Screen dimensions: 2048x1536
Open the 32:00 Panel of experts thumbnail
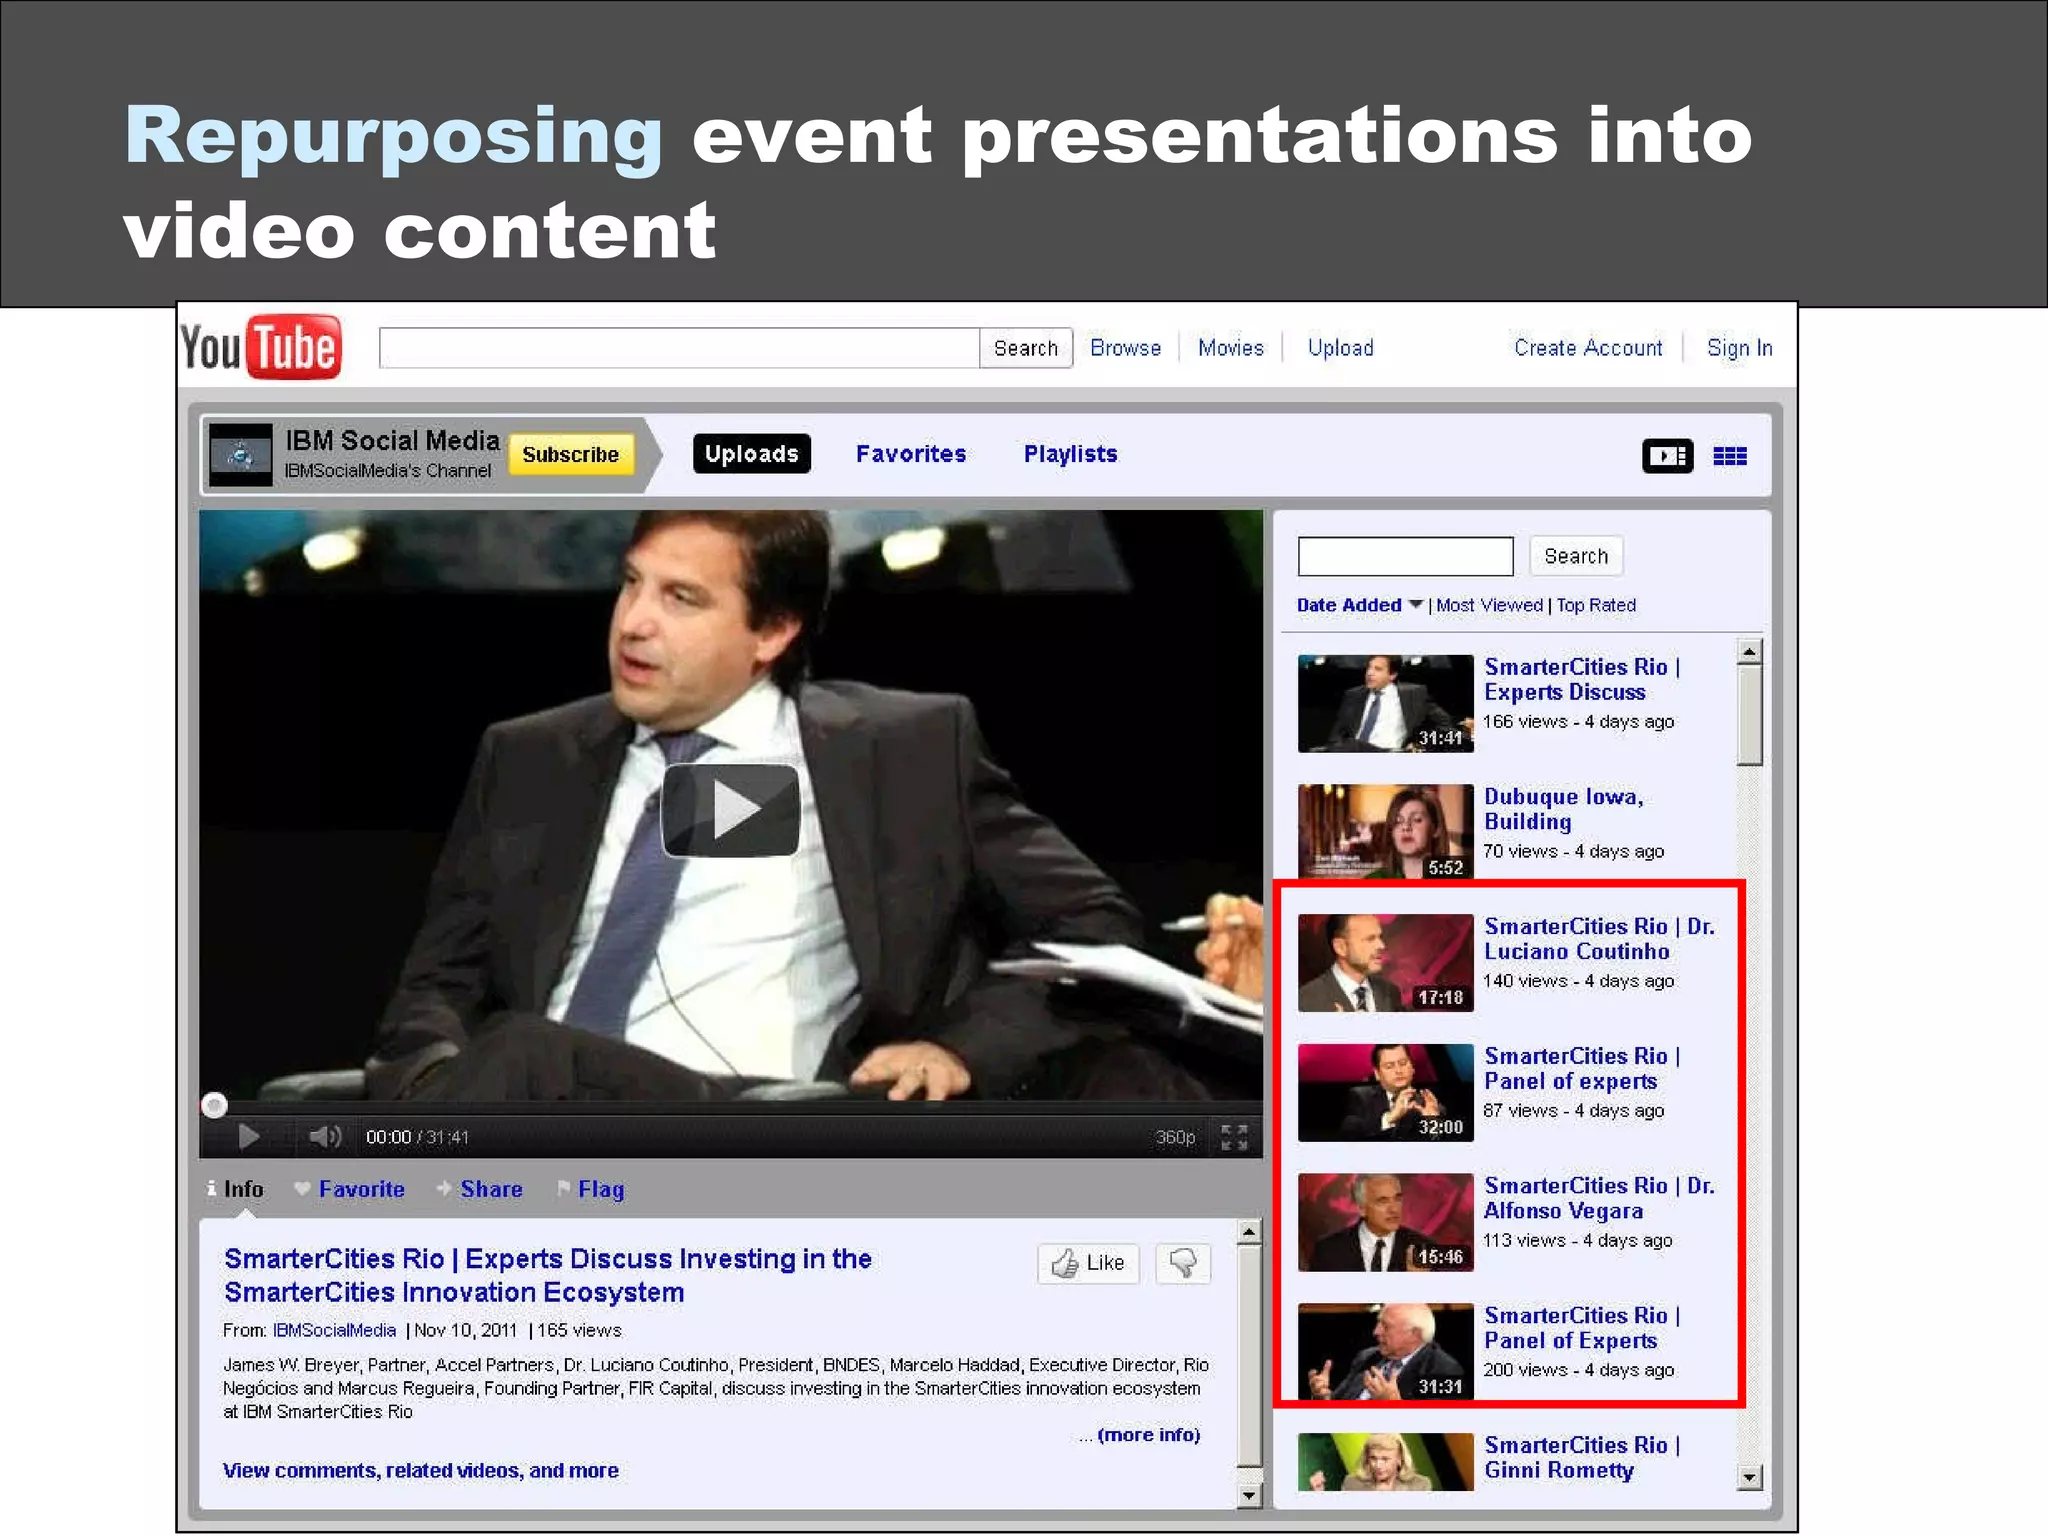1385,1092
